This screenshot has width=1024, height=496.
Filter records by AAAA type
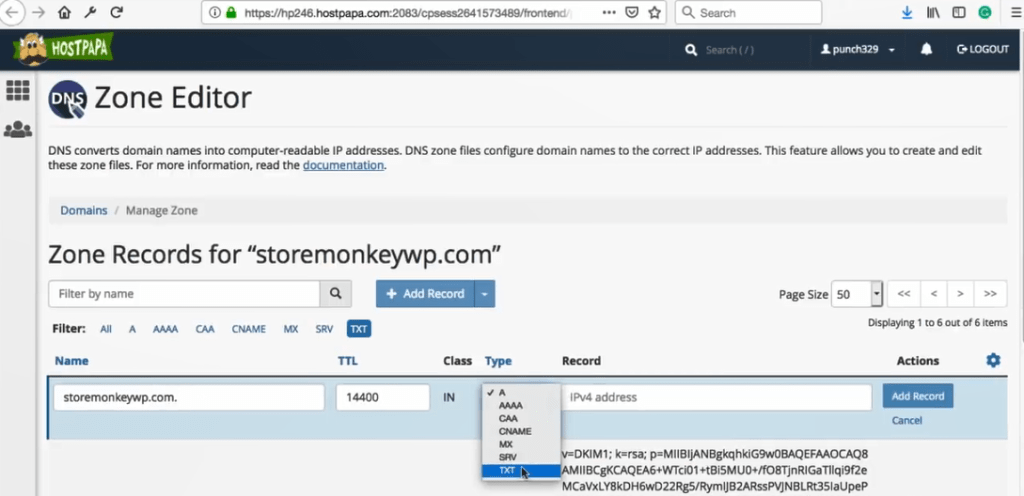pos(165,329)
